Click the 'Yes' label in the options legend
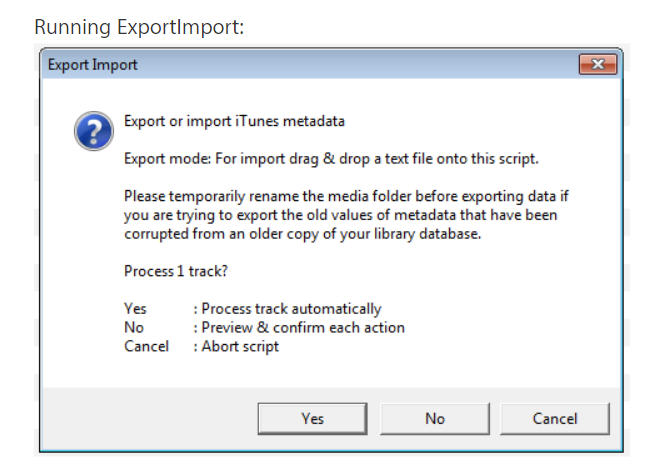 click(135, 309)
